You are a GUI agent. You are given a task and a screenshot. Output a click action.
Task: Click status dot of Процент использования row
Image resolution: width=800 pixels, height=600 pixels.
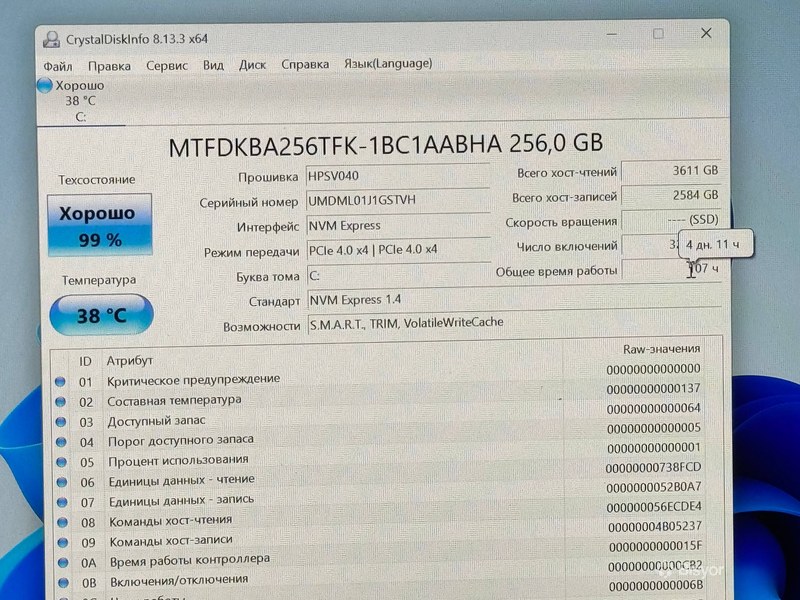click(61, 462)
